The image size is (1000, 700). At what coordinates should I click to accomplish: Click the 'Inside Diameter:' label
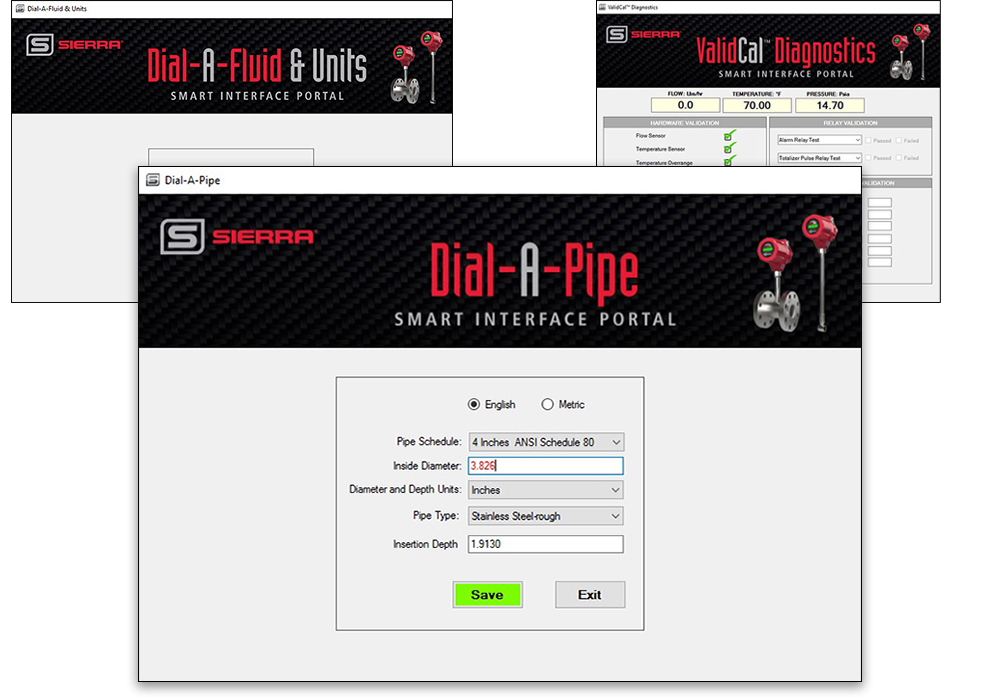[427, 466]
